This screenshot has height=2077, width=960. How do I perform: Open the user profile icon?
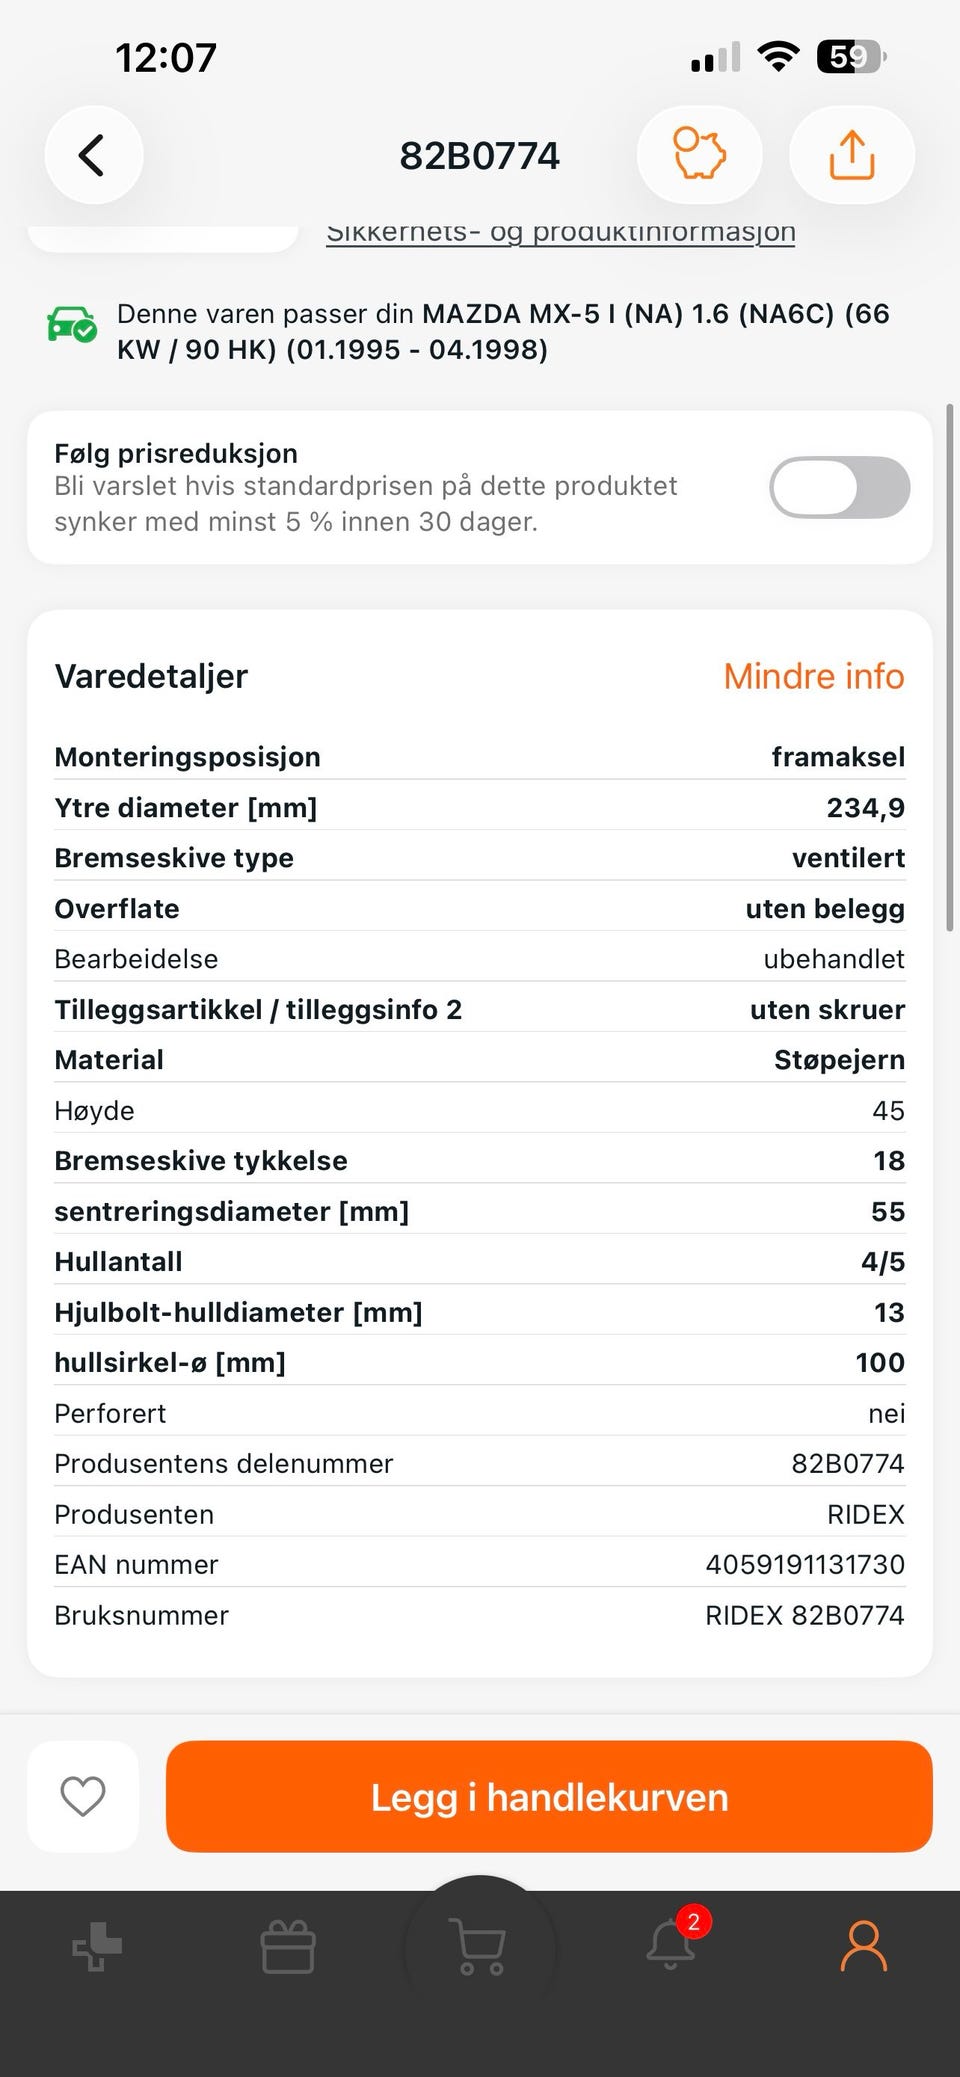click(864, 1946)
